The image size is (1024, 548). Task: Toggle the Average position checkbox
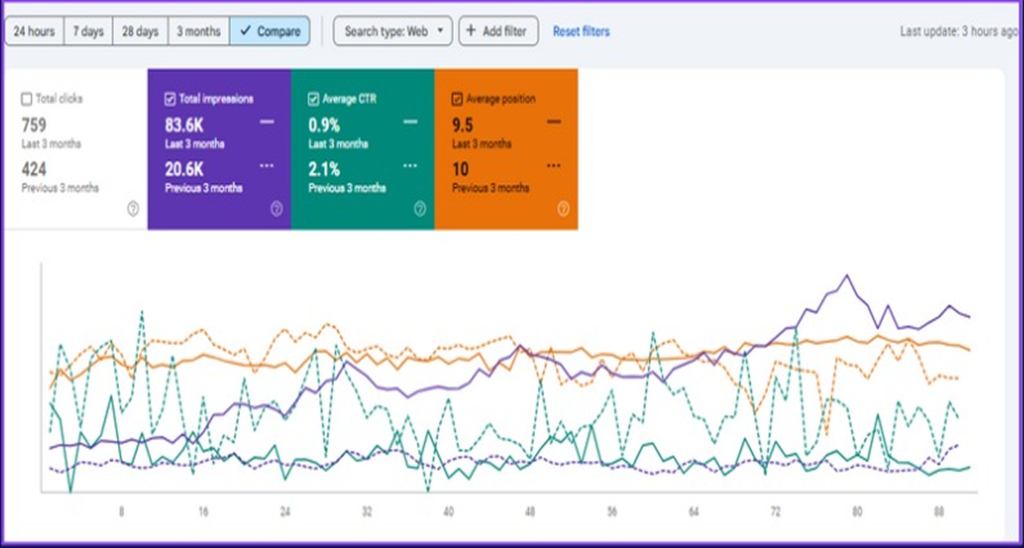click(x=458, y=99)
